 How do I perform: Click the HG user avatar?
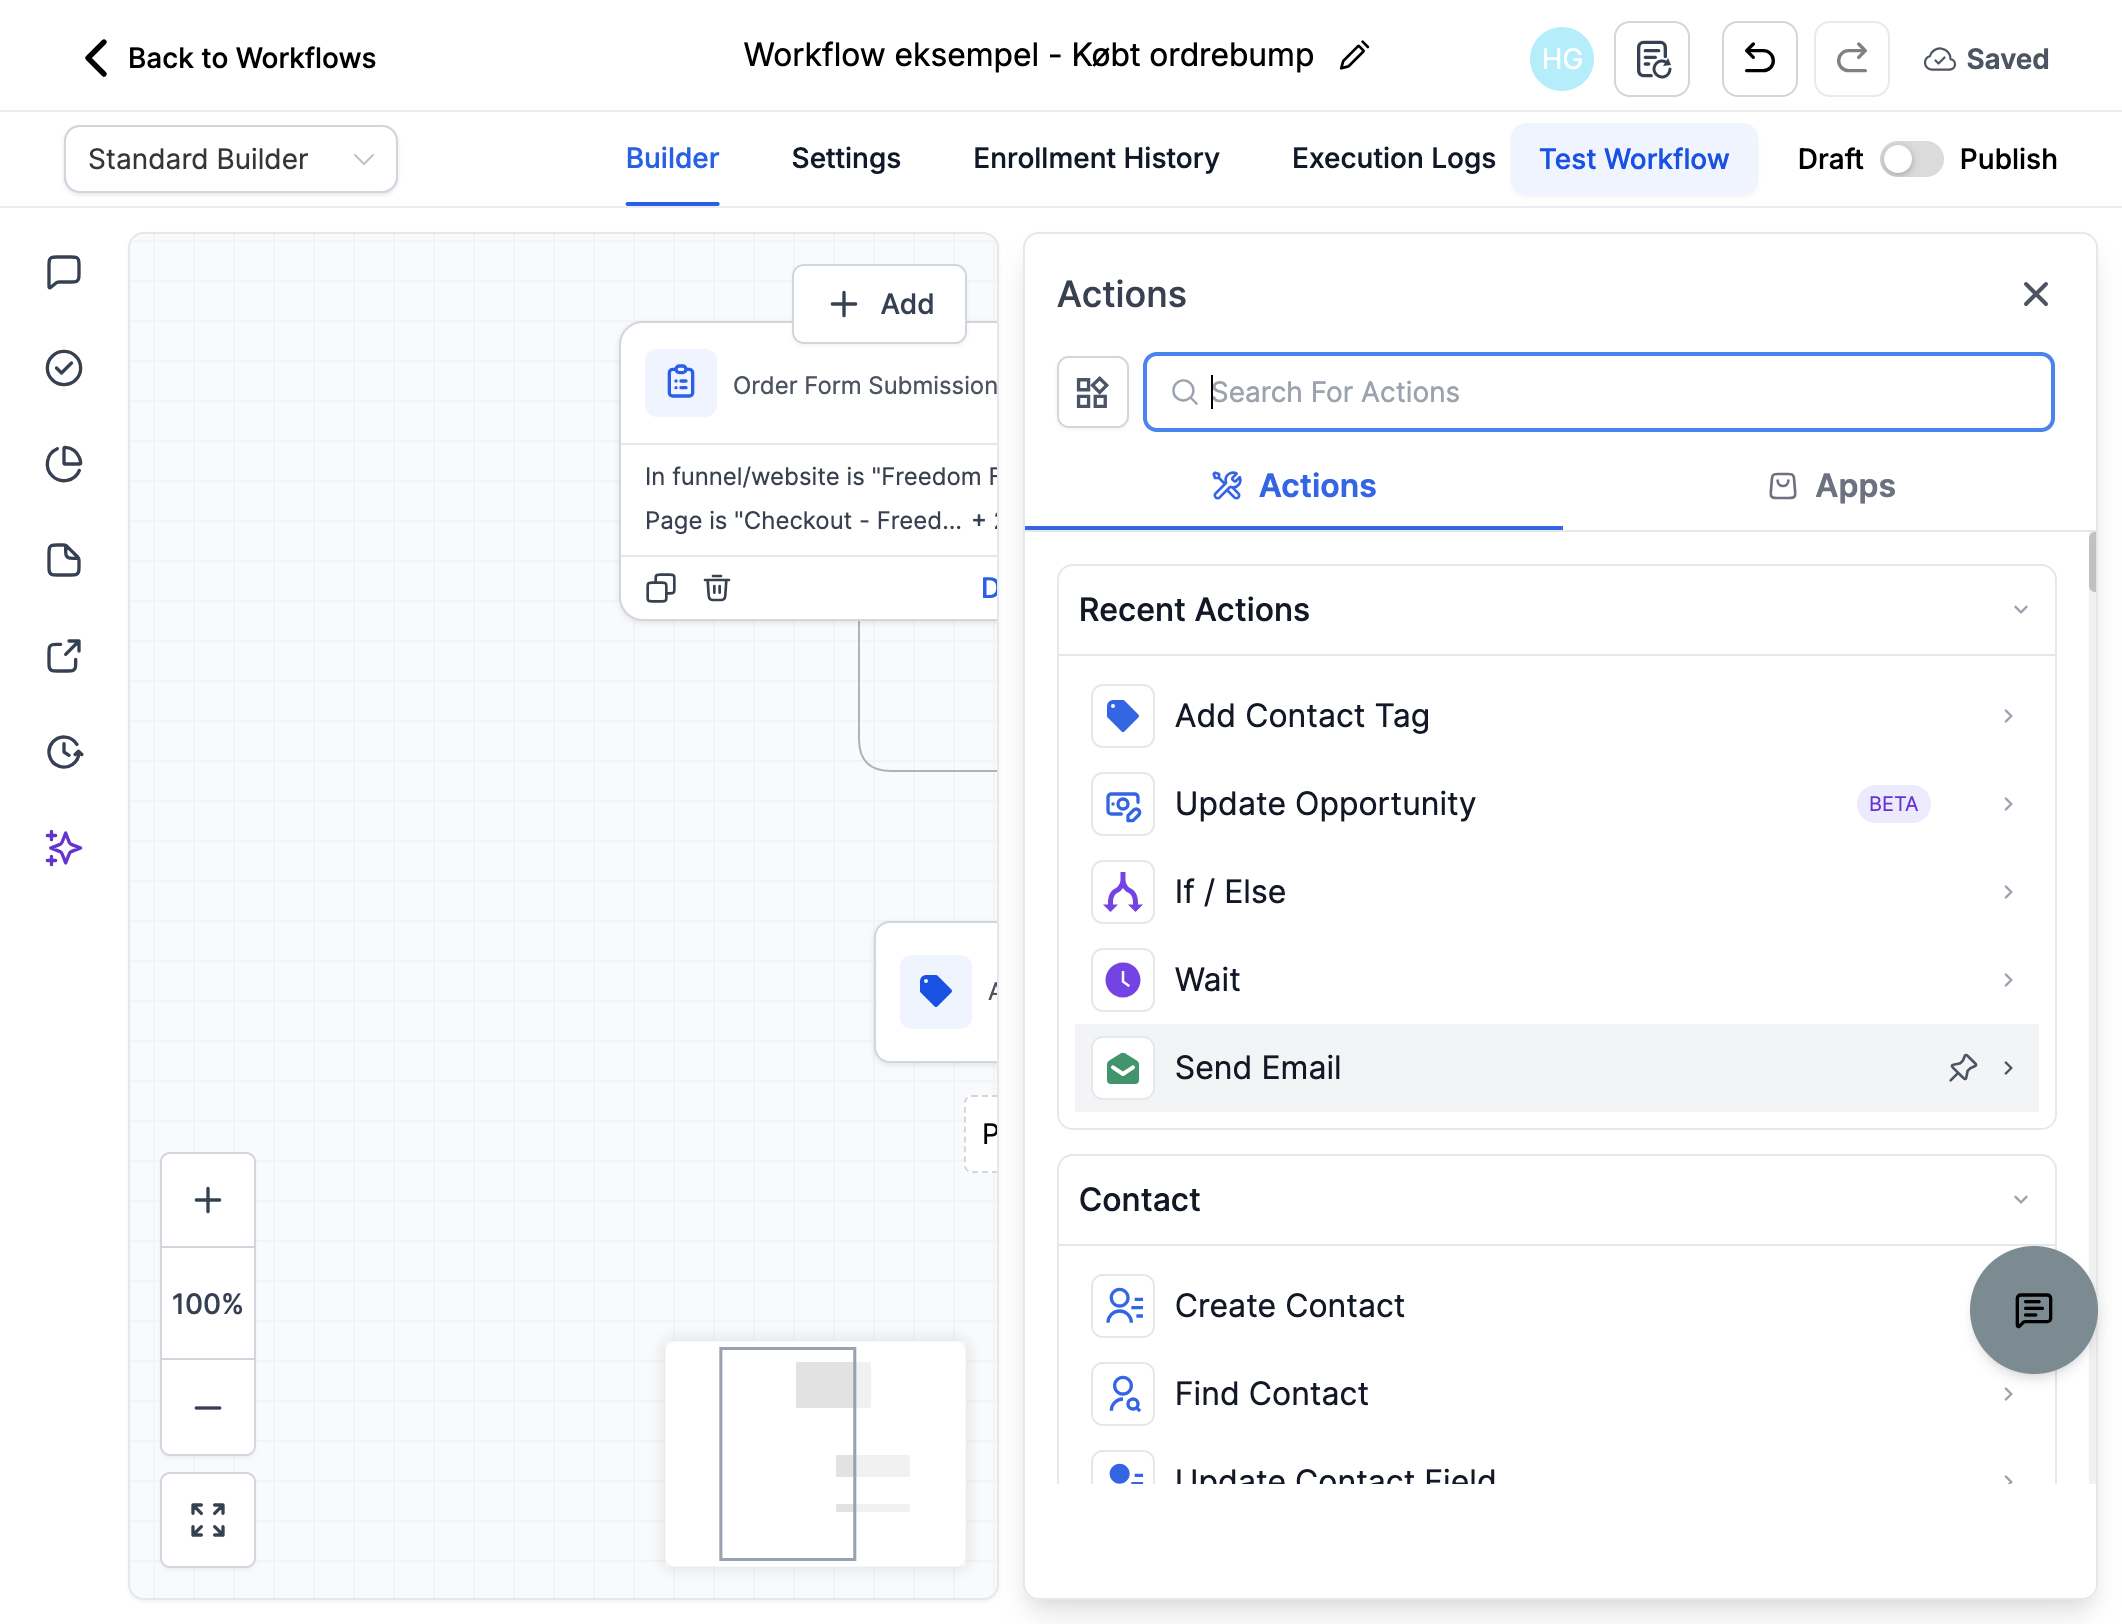(x=1562, y=59)
